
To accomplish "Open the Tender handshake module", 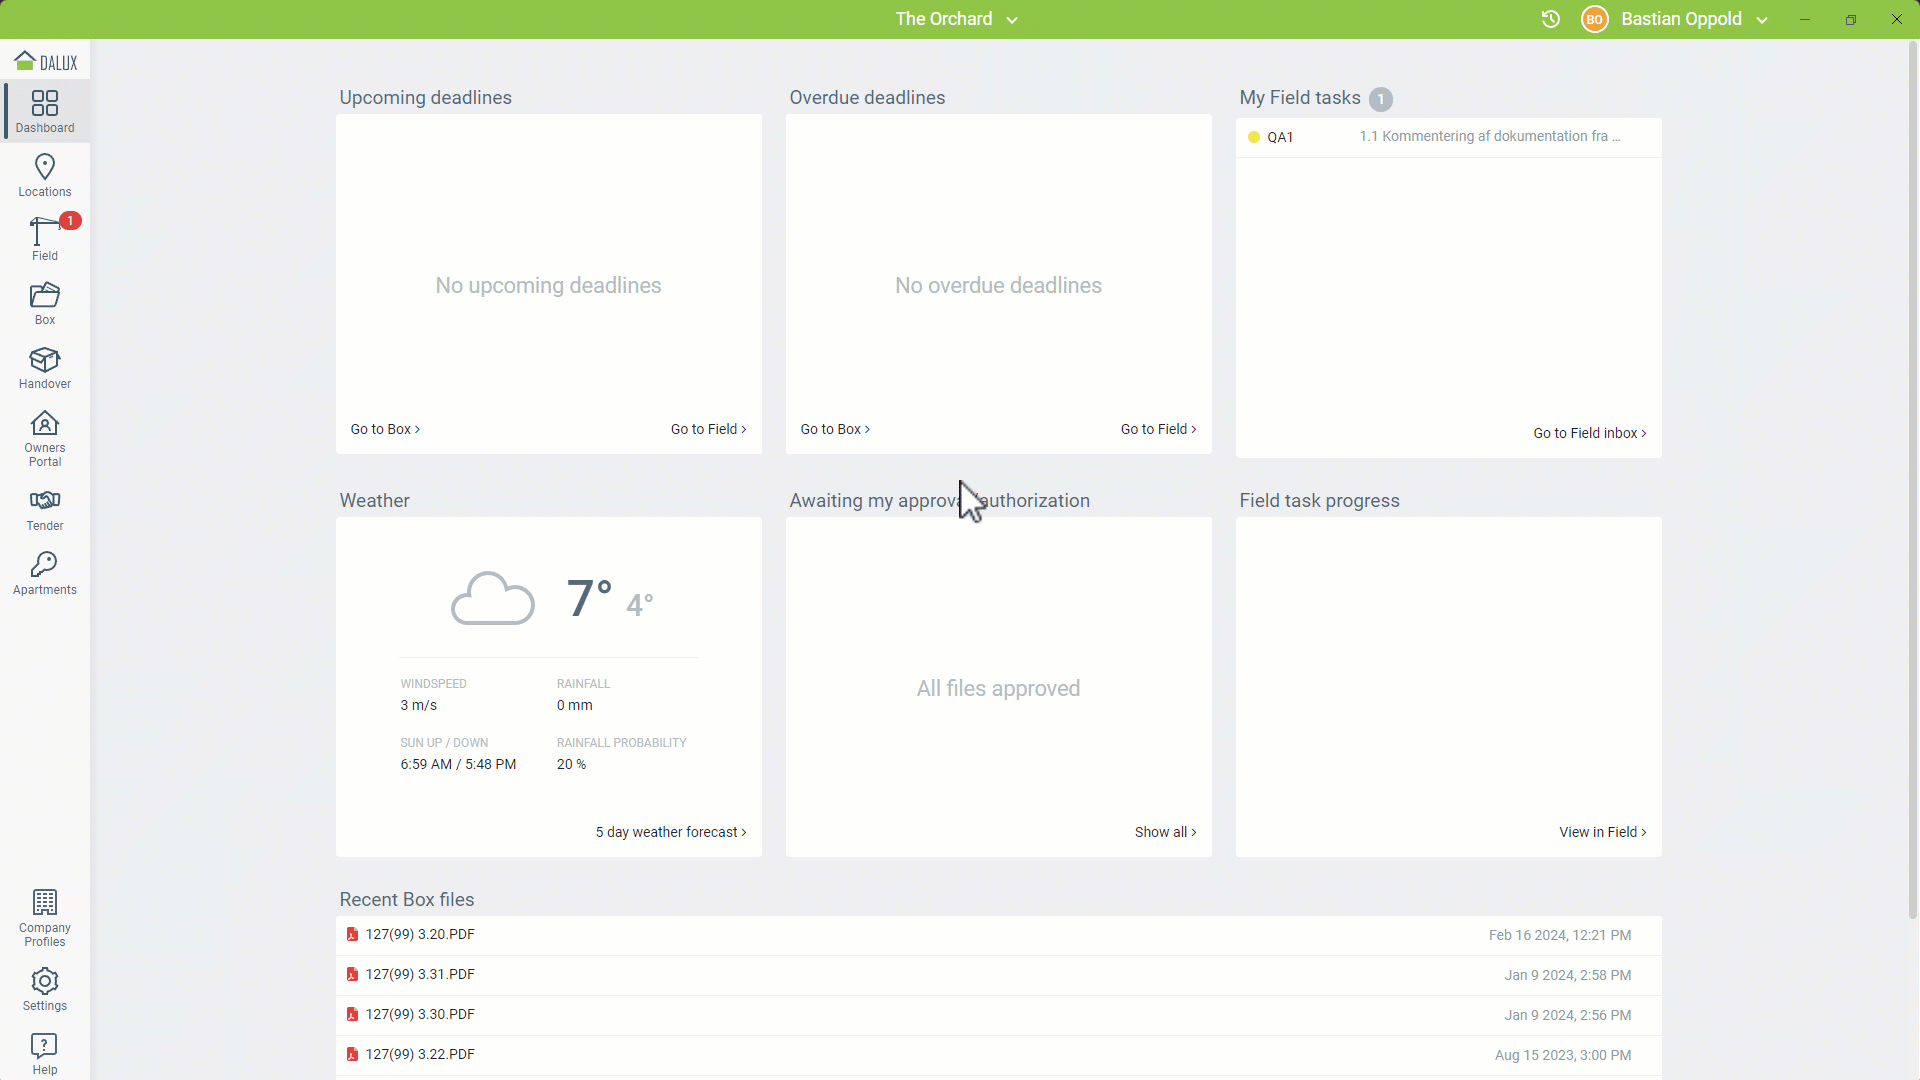I will pos(45,509).
